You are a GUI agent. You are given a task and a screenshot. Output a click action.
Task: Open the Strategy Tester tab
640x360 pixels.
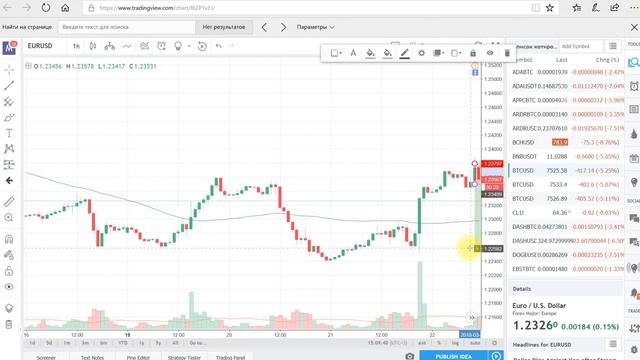pos(184,357)
